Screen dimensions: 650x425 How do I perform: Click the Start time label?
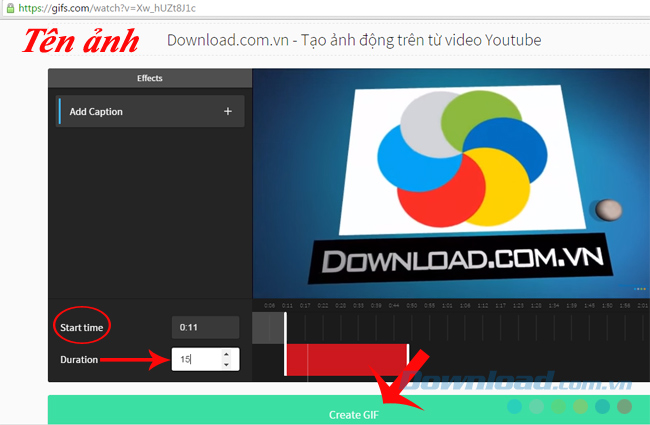click(x=81, y=328)
